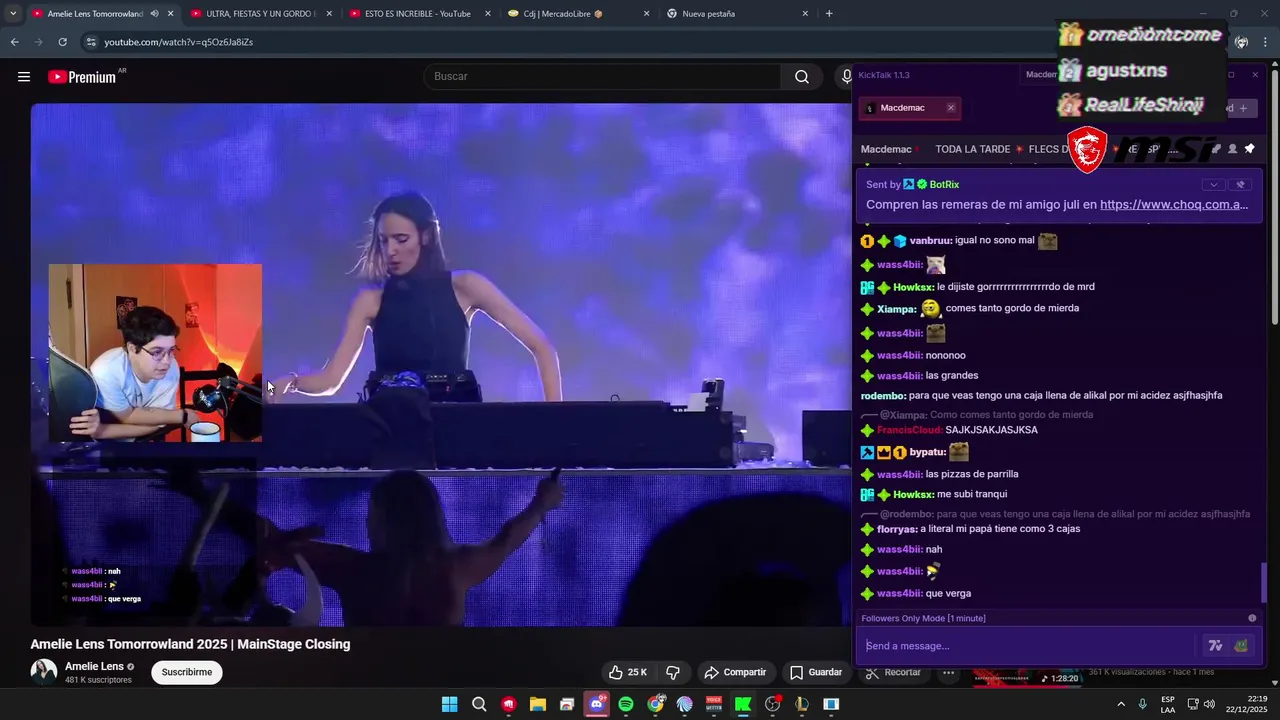Click the Guardar save button
The width and height of the screenshot is (1280, 720).
coord(816,672)
